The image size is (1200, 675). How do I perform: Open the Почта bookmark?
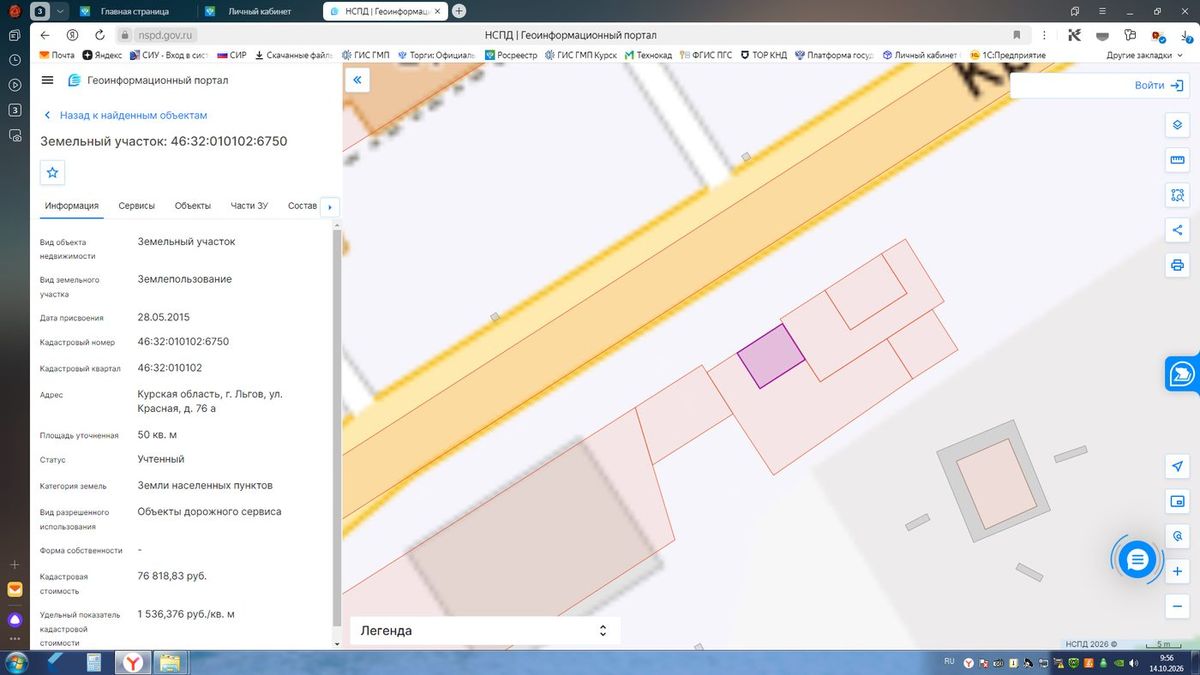pyautogui.click(x=57, y=55)
